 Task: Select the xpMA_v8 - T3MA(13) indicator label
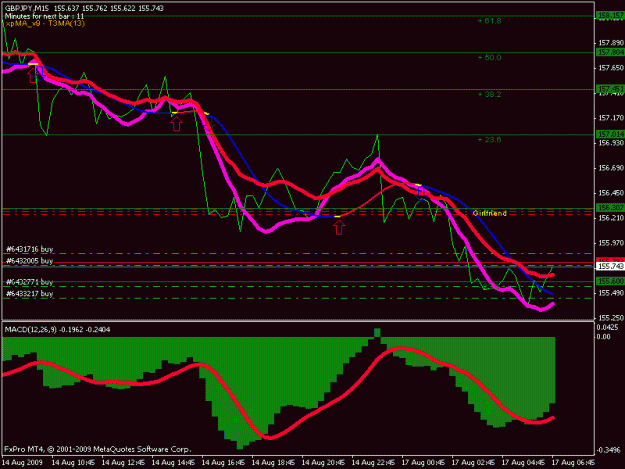(x=45, y=24)
